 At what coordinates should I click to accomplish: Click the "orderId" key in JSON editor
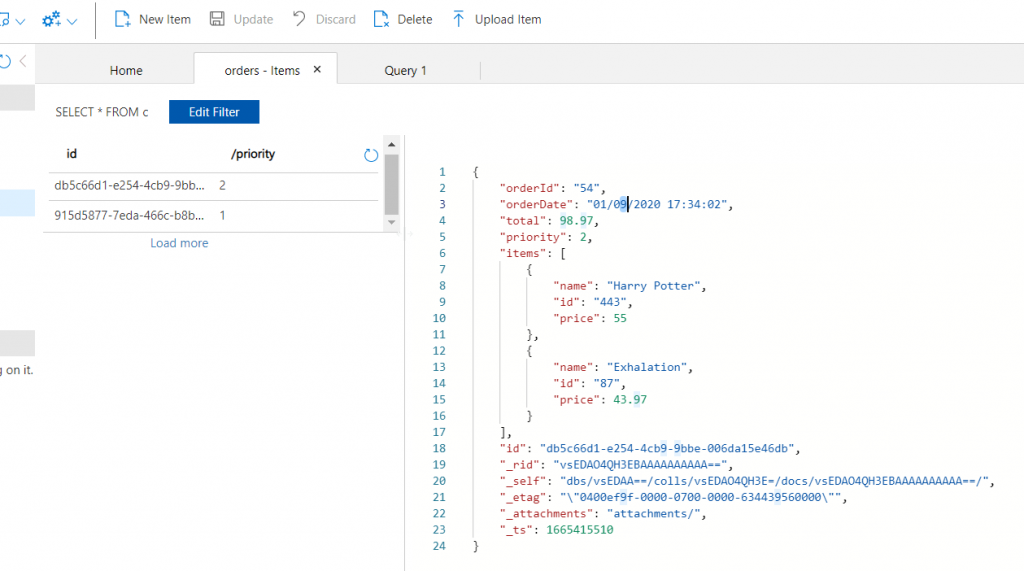click(x=530, y=188)
